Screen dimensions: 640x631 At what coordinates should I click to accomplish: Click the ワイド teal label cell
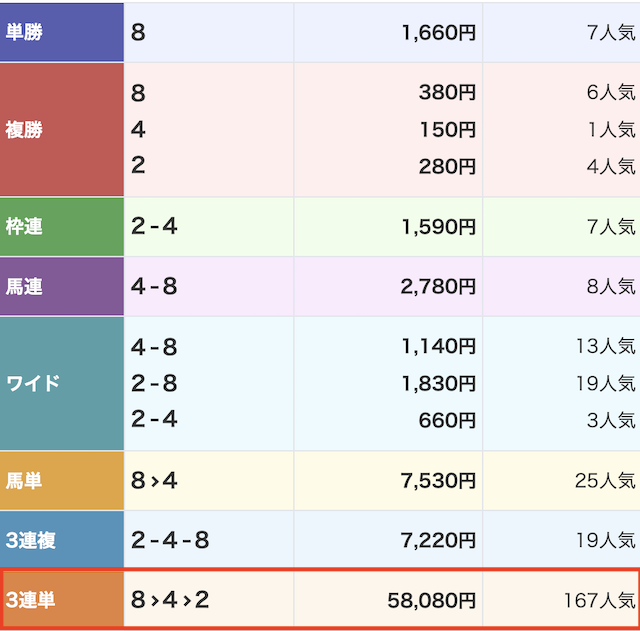click(62, 383)
